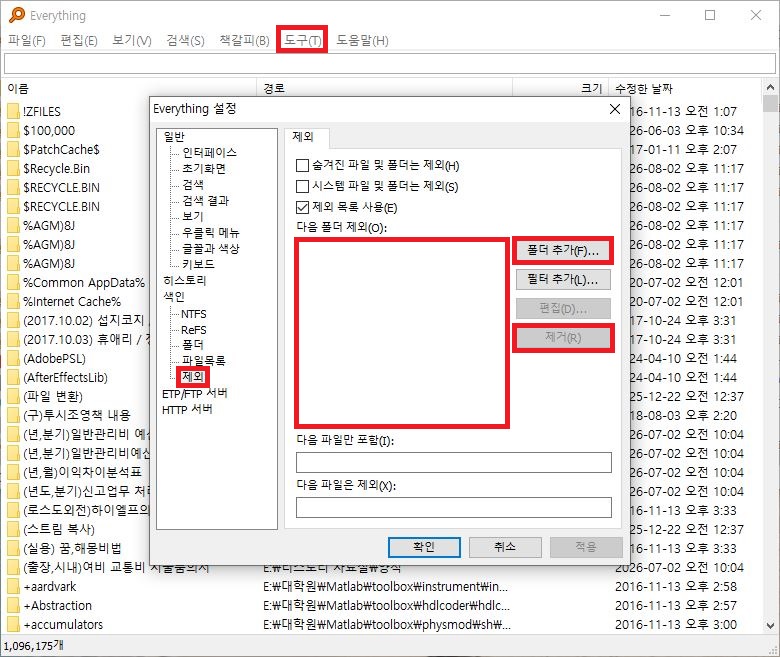Screen dimensions: 780x657
Task: Click the main Everything search box
Action: pyautogui.click(x=390, y=64)
